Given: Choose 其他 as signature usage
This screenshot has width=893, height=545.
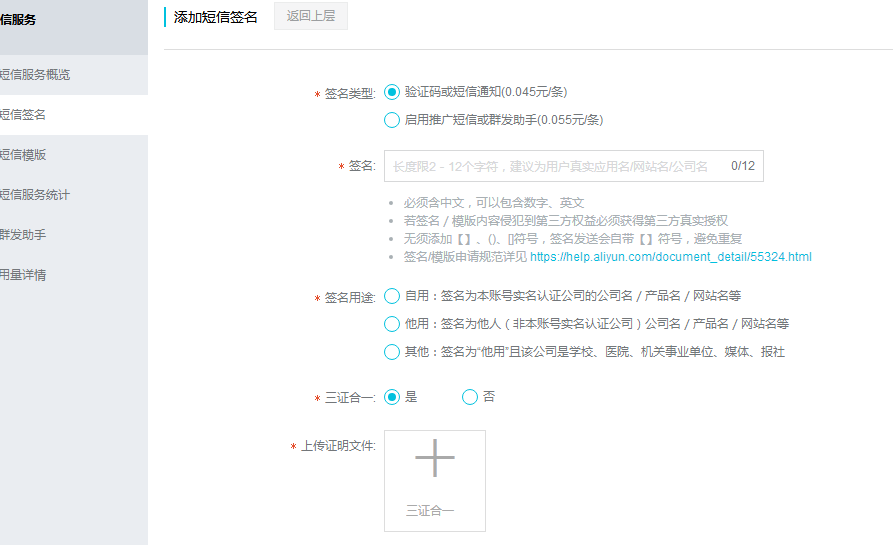Looking at the screenshot, I should click(392, 352).
